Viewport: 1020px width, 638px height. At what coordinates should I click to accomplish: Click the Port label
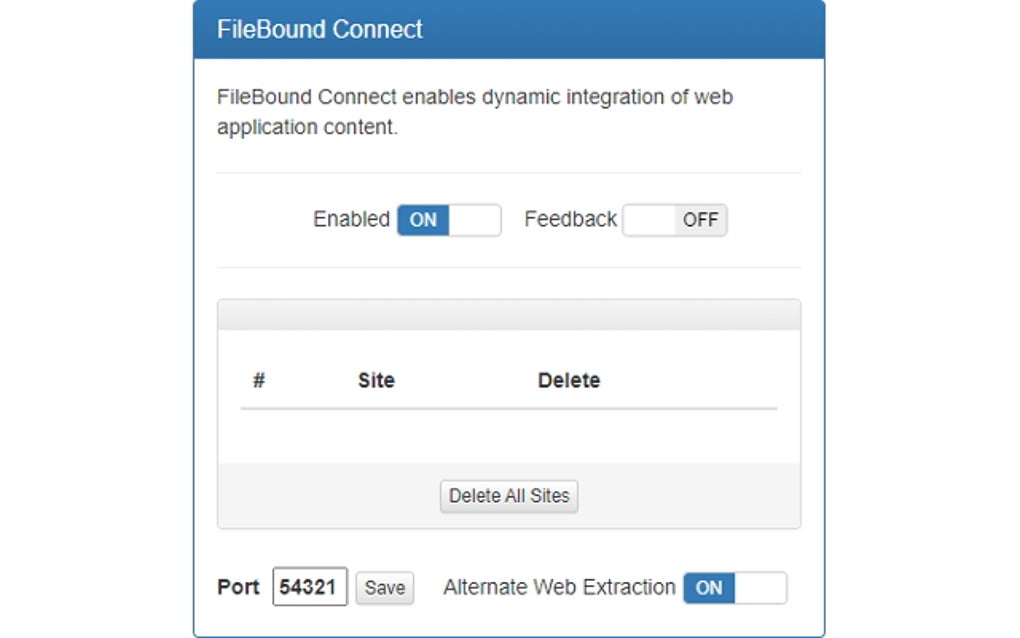click(x=237, y=588)
